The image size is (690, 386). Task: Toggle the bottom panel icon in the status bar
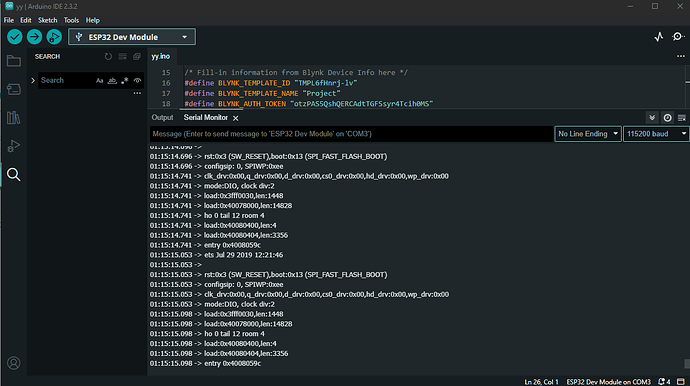(x=681, y=382)
